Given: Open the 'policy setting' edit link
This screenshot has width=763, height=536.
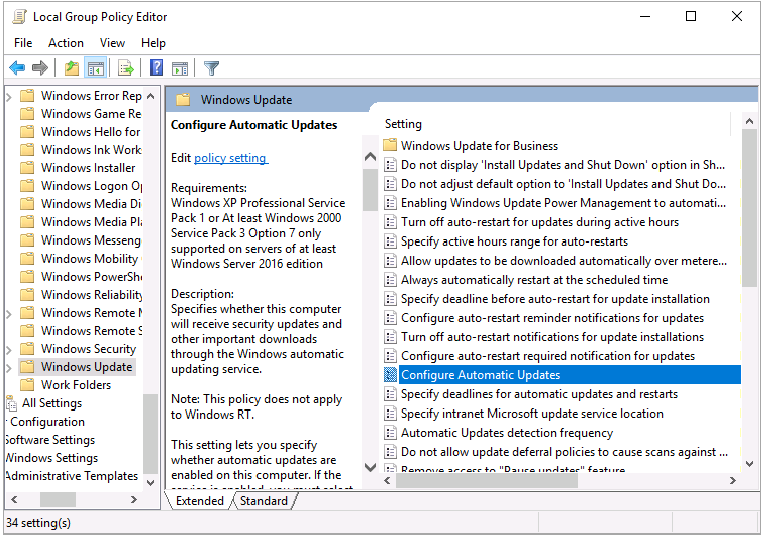Looking at the screenshot, I should [230, 158].
